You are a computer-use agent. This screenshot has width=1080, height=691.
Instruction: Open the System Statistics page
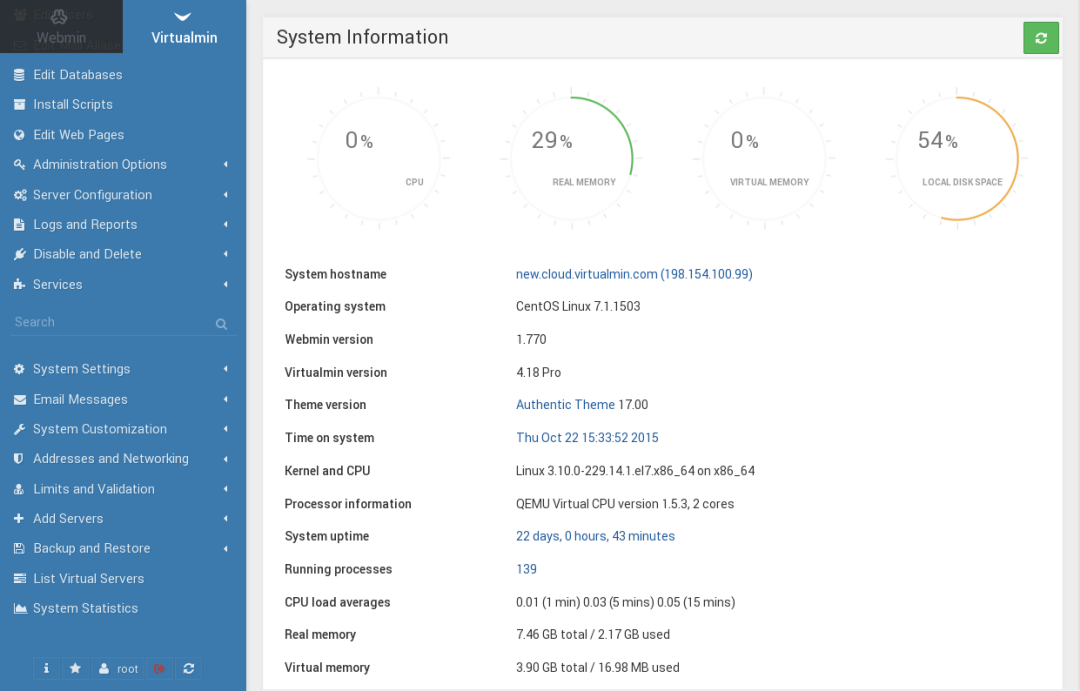85,609
